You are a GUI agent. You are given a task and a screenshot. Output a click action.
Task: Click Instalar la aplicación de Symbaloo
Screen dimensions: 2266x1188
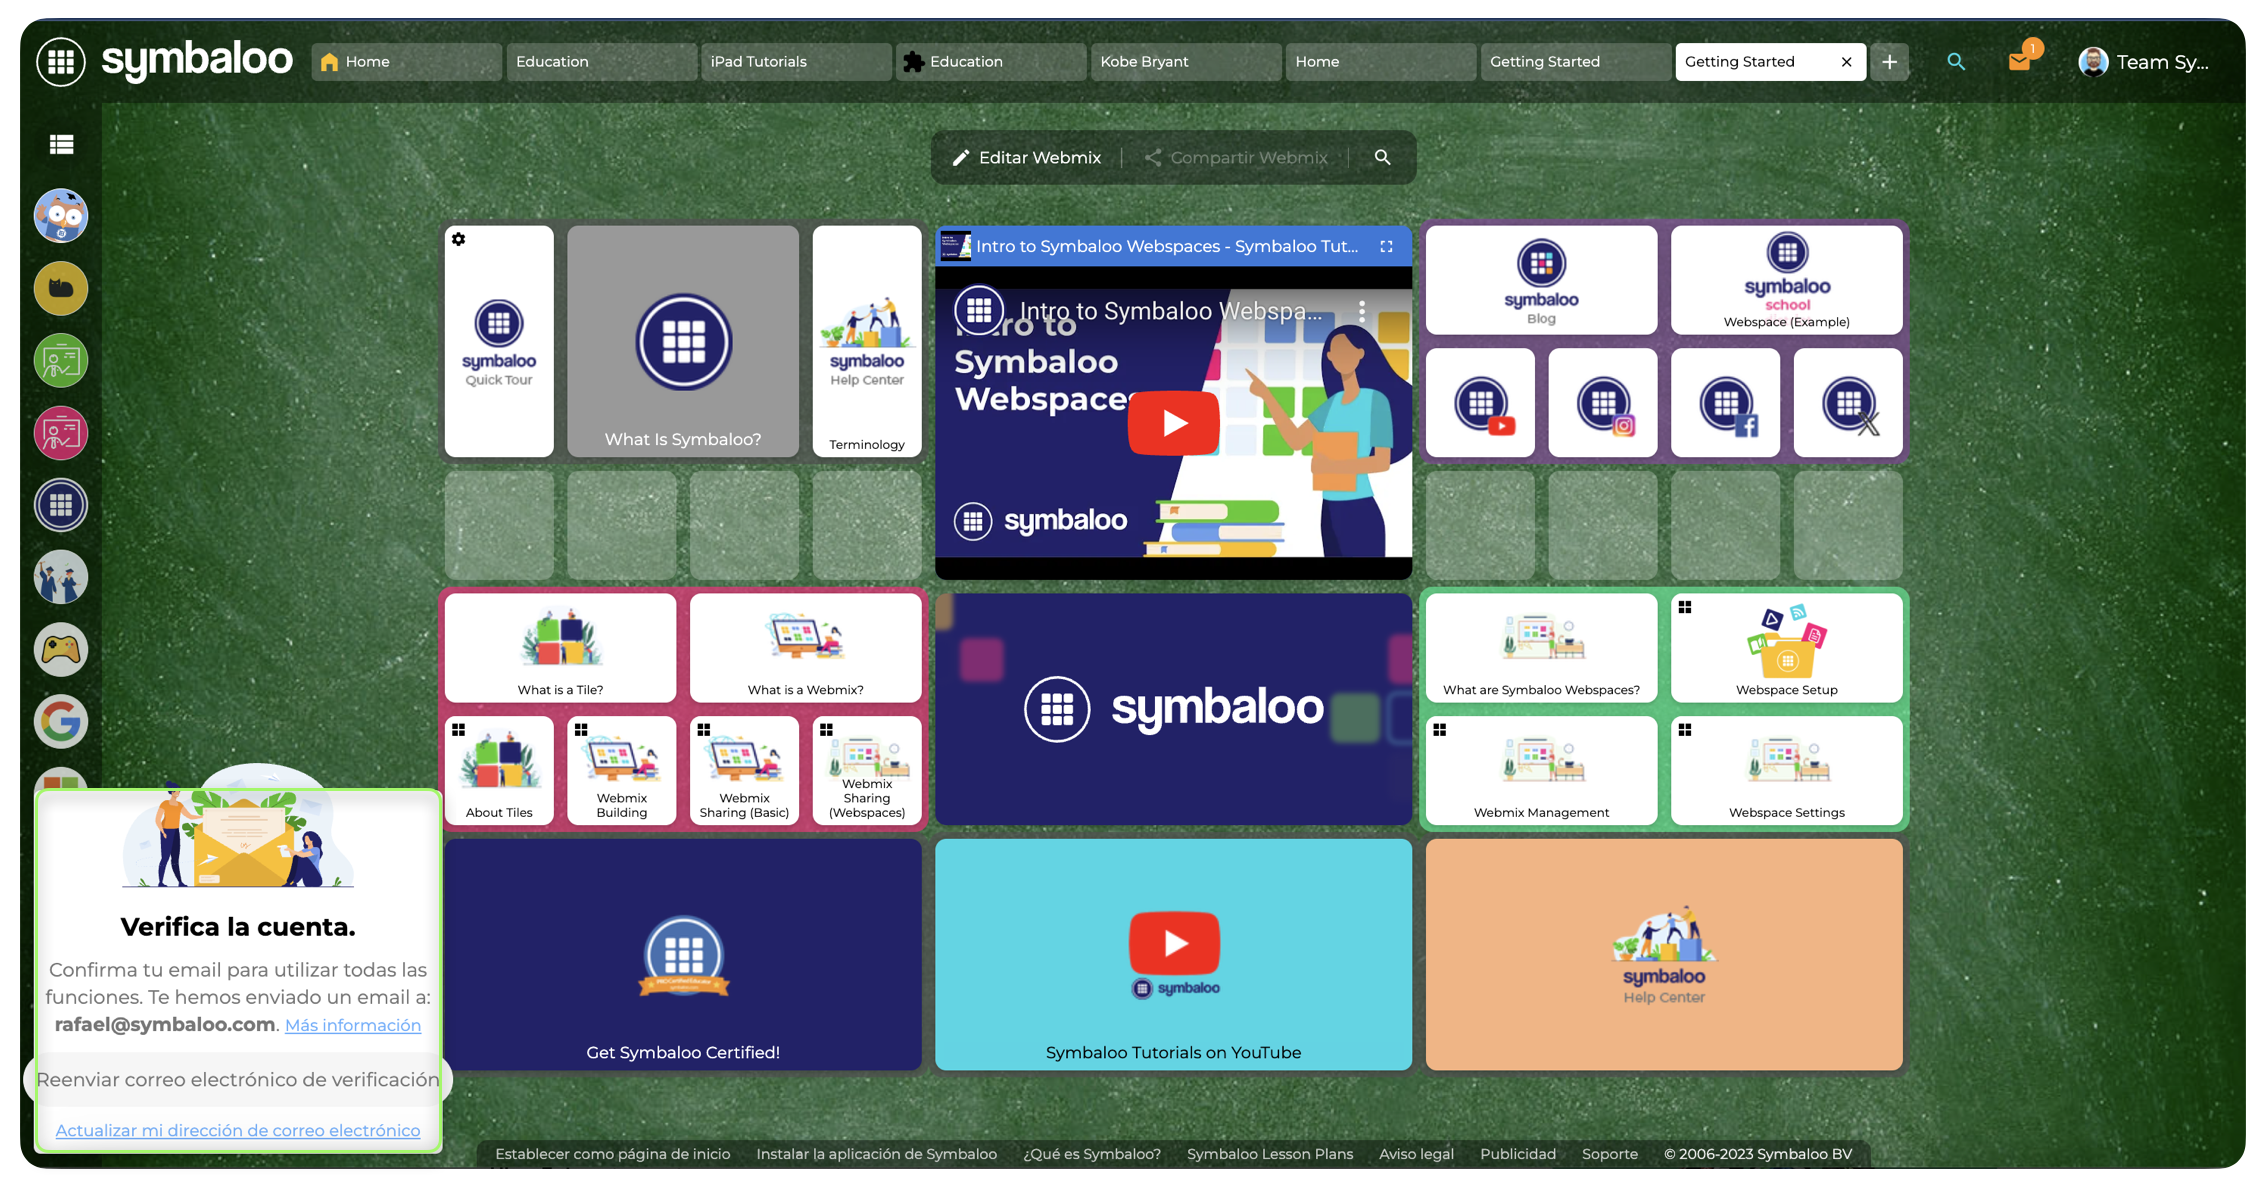click(x=877, y=1154)
